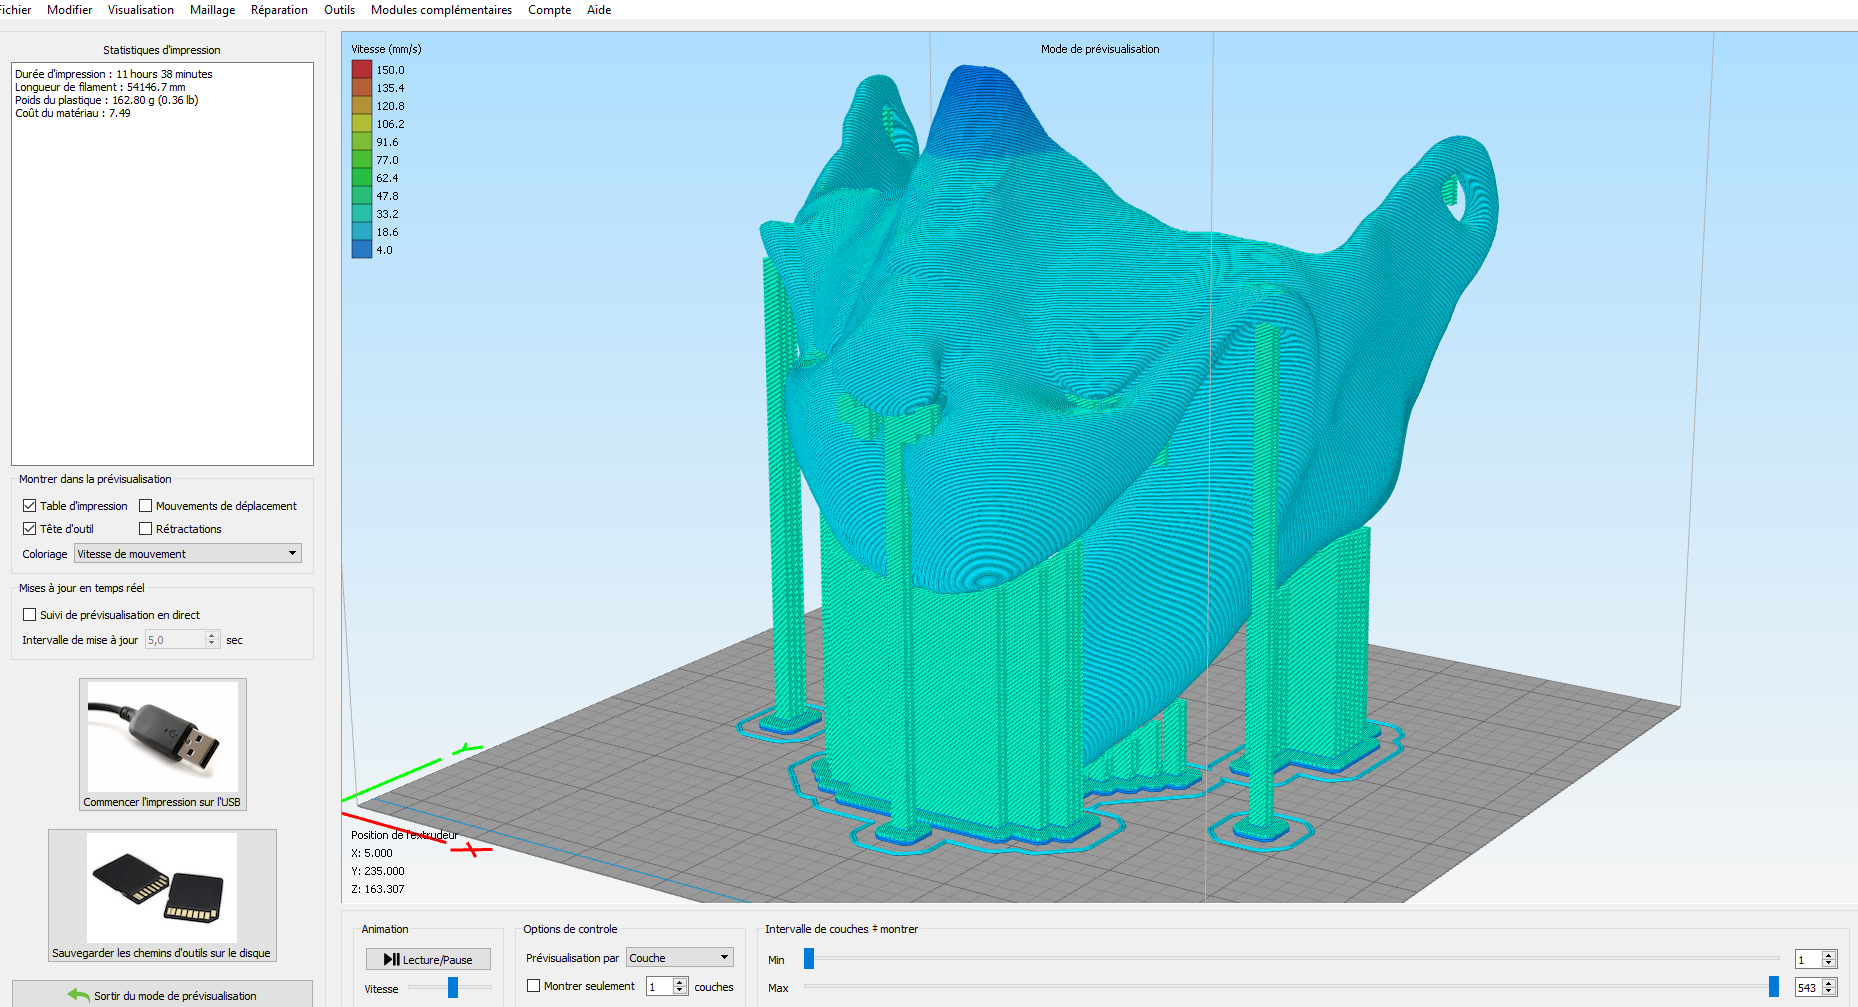Image resolution: width=1858 pixels, height=1007 pixels.
Task: Open the Coloriage dropdown
Action: pos(188,554)
